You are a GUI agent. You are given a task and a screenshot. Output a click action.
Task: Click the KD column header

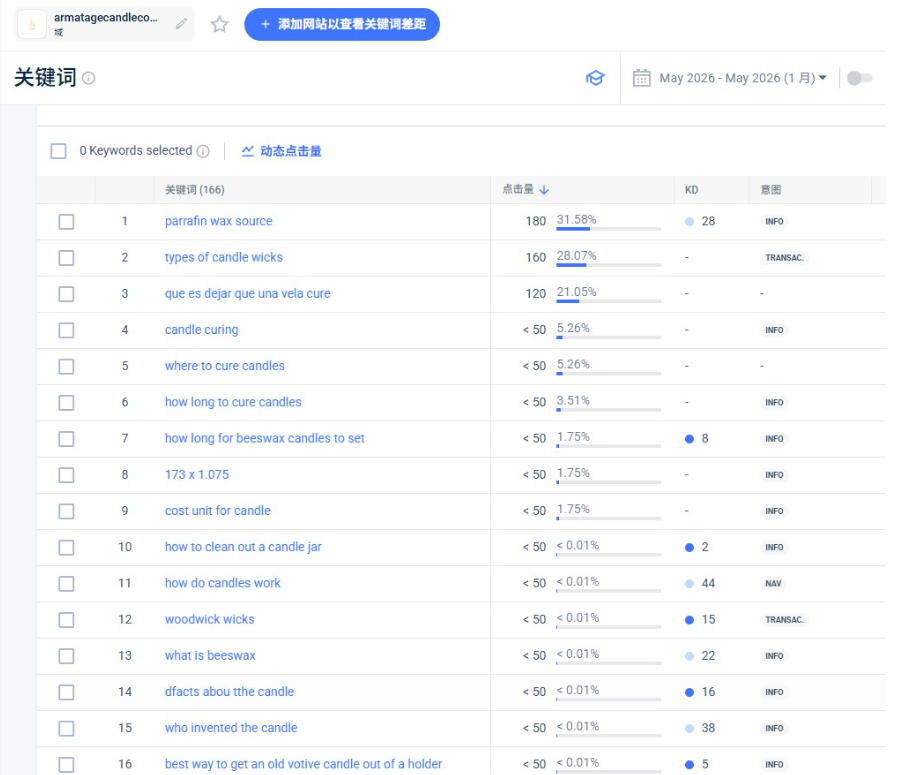(x=691, y=190)
